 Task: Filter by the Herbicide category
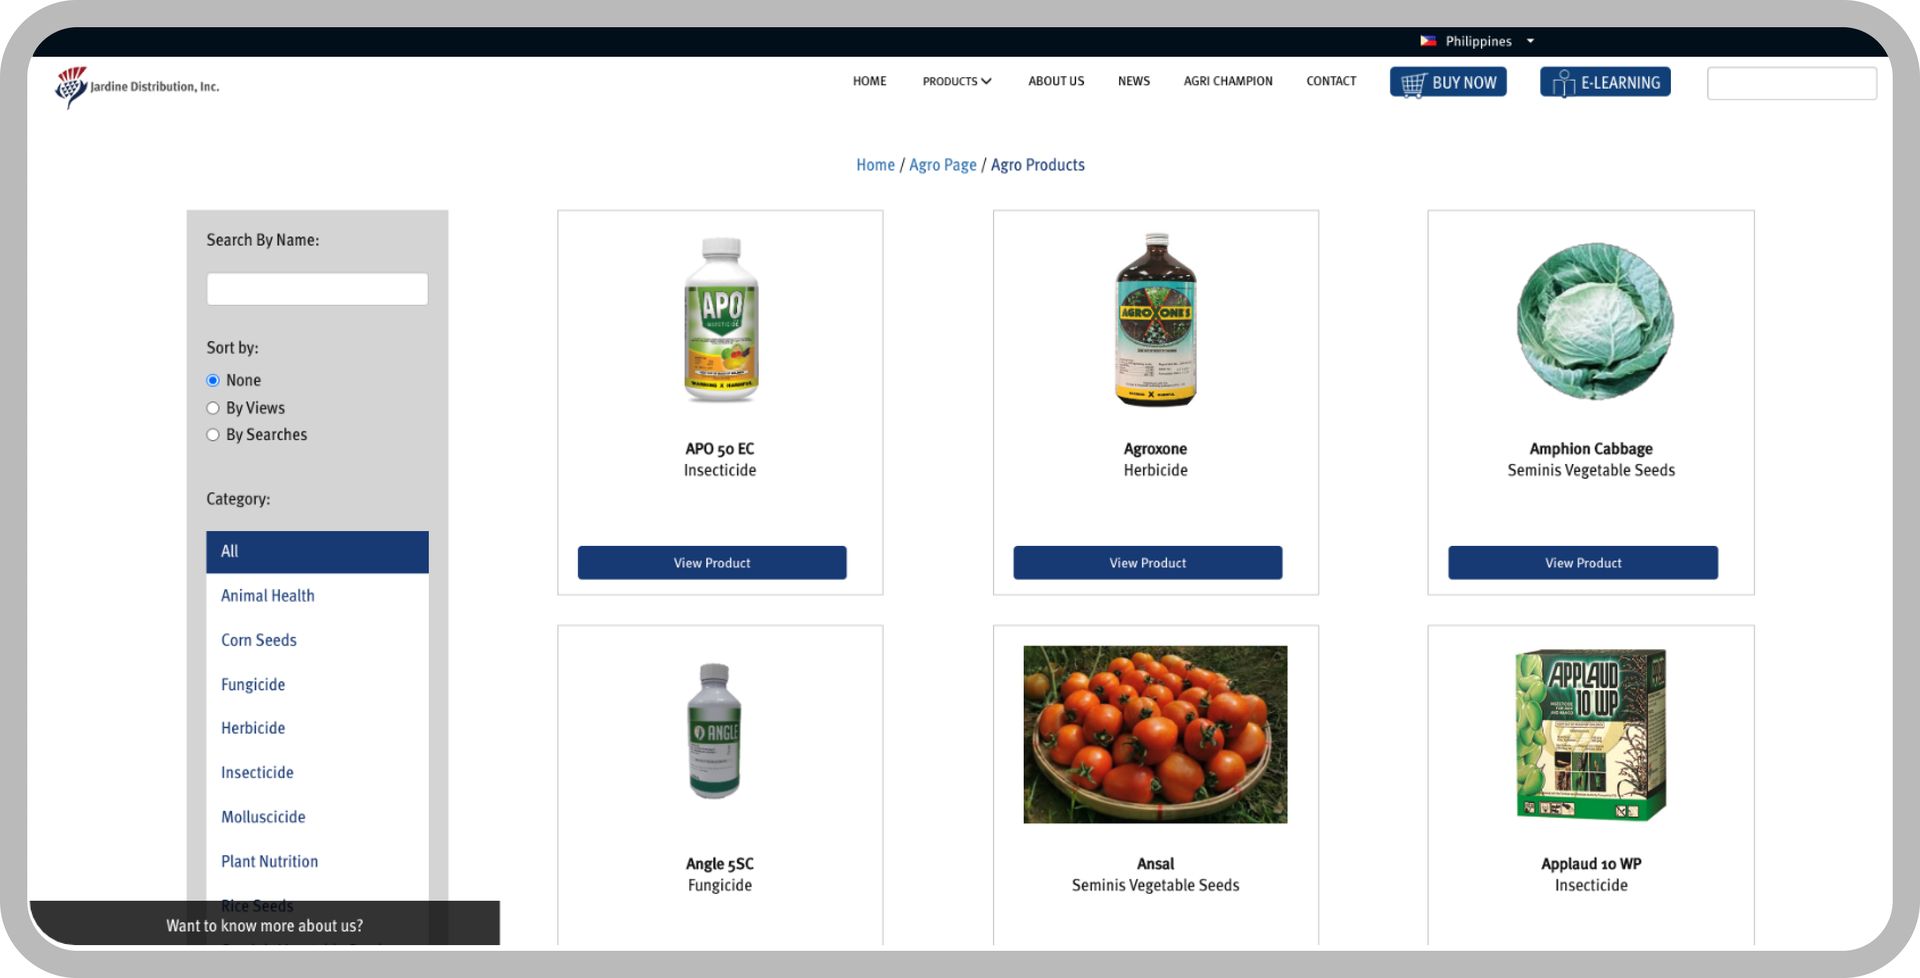click(x=253, y=728)
